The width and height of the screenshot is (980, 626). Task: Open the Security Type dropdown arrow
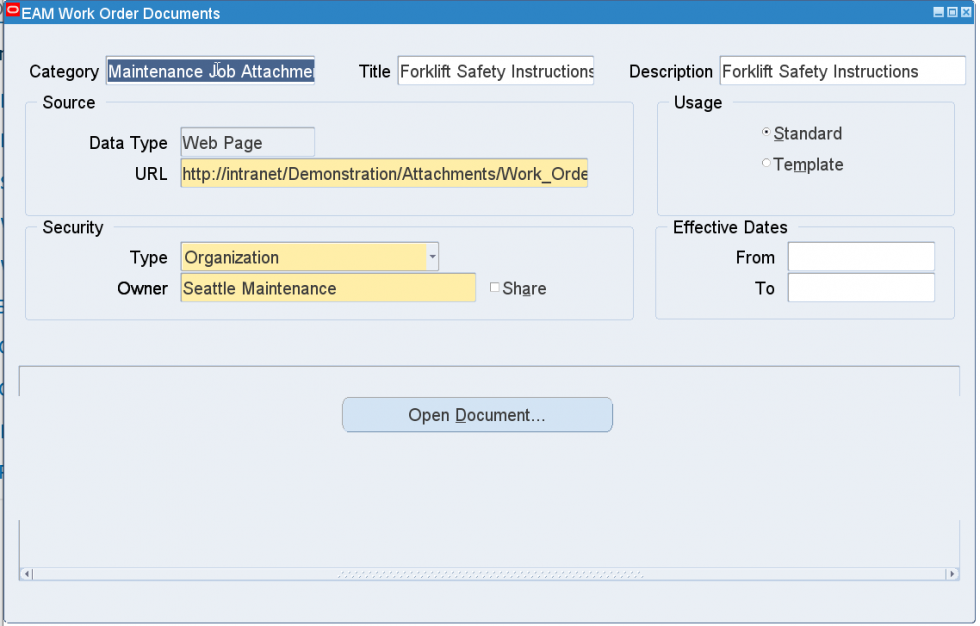click(x=432, y=257)
